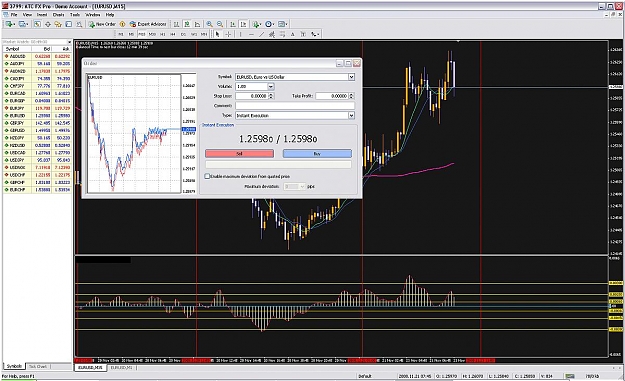The image size is (625, 381).
Task: Open the Templates dropdown icon
Action: (x=282, y=24)
